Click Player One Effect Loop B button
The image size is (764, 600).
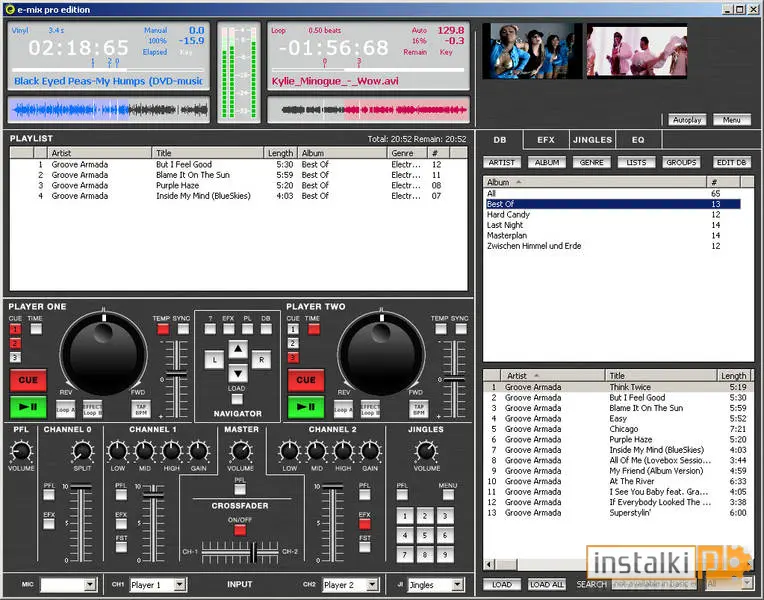tap(92, 409)
